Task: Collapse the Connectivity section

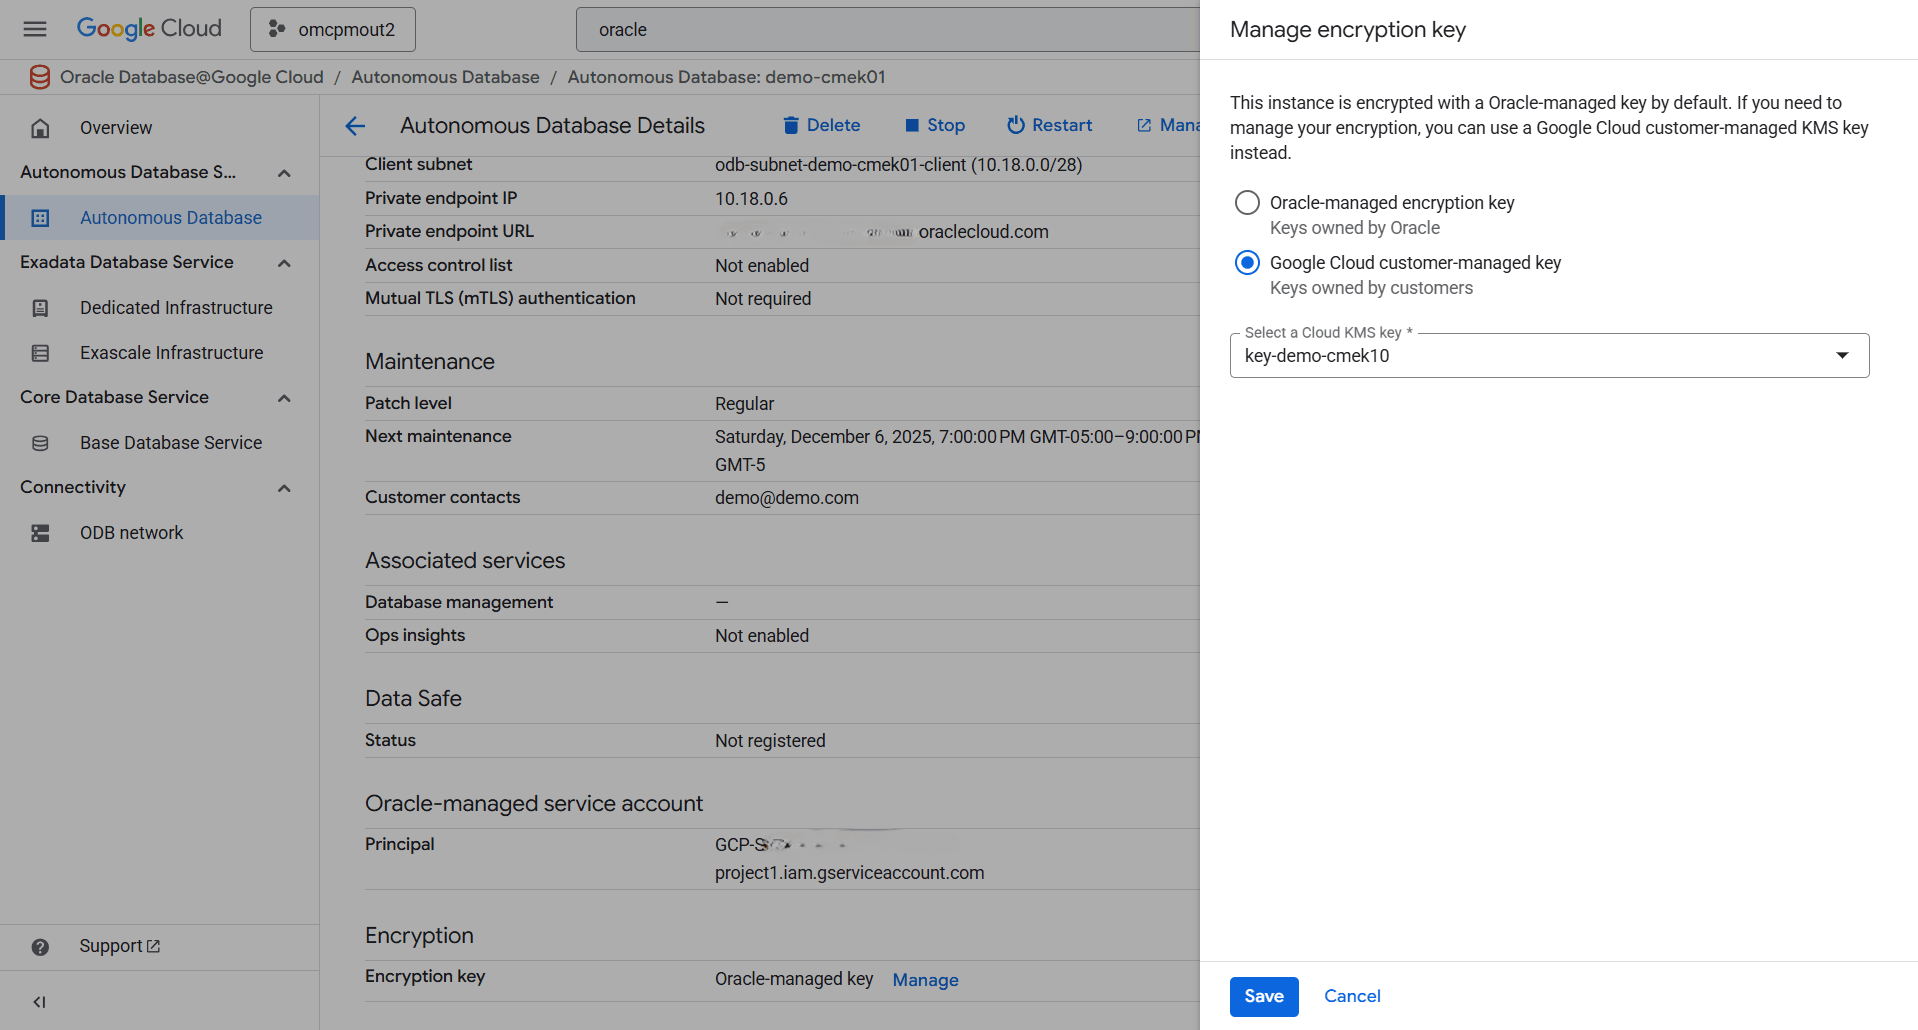Action: coord(284,488)
